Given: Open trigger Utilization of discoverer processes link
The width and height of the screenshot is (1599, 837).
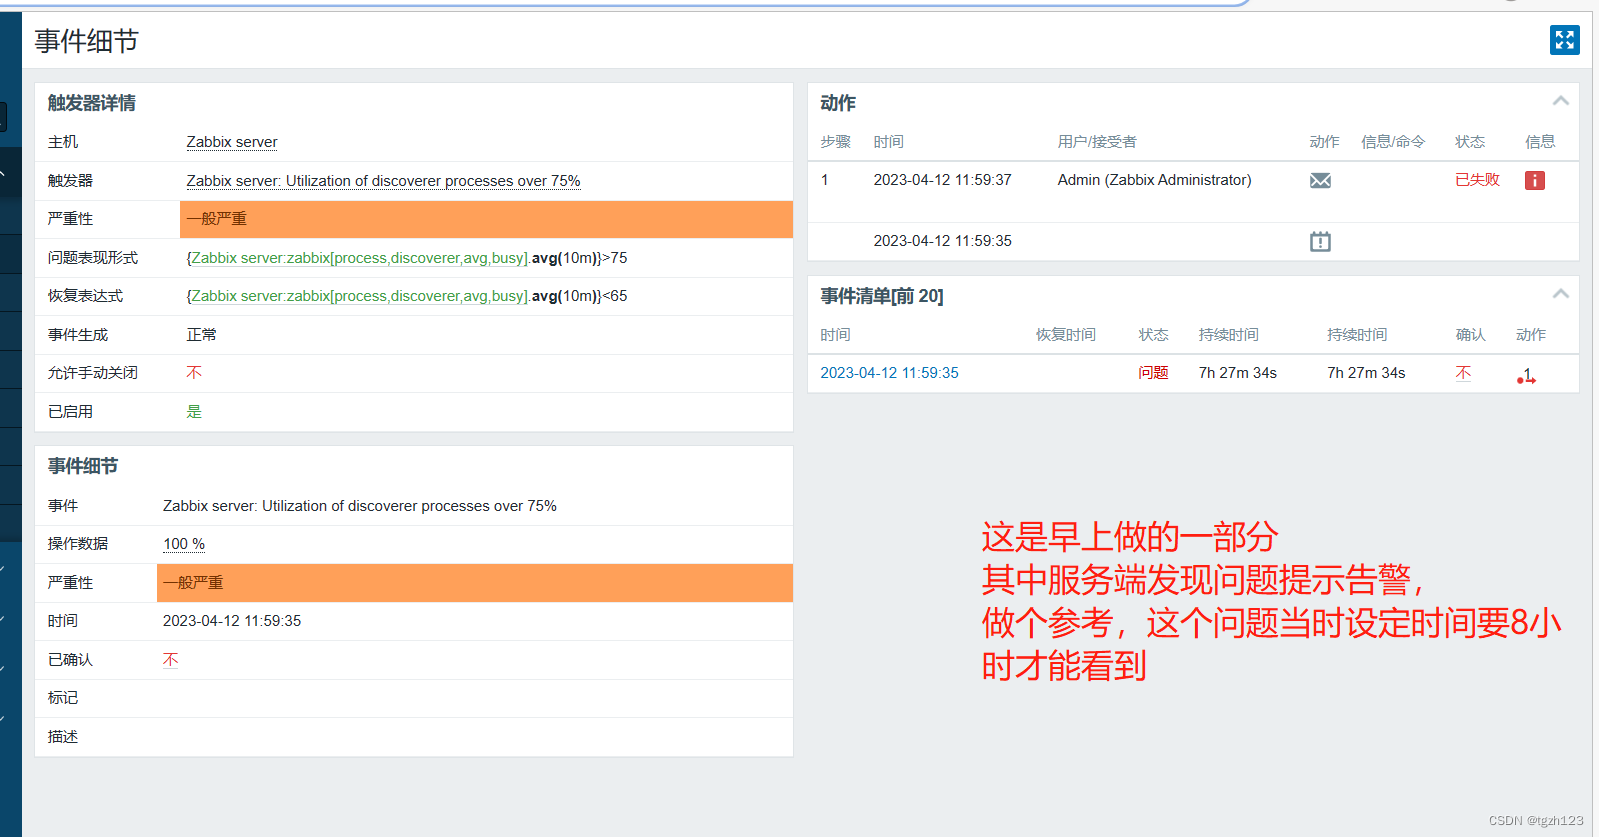Looking at the screenshot, I should 383,181.
